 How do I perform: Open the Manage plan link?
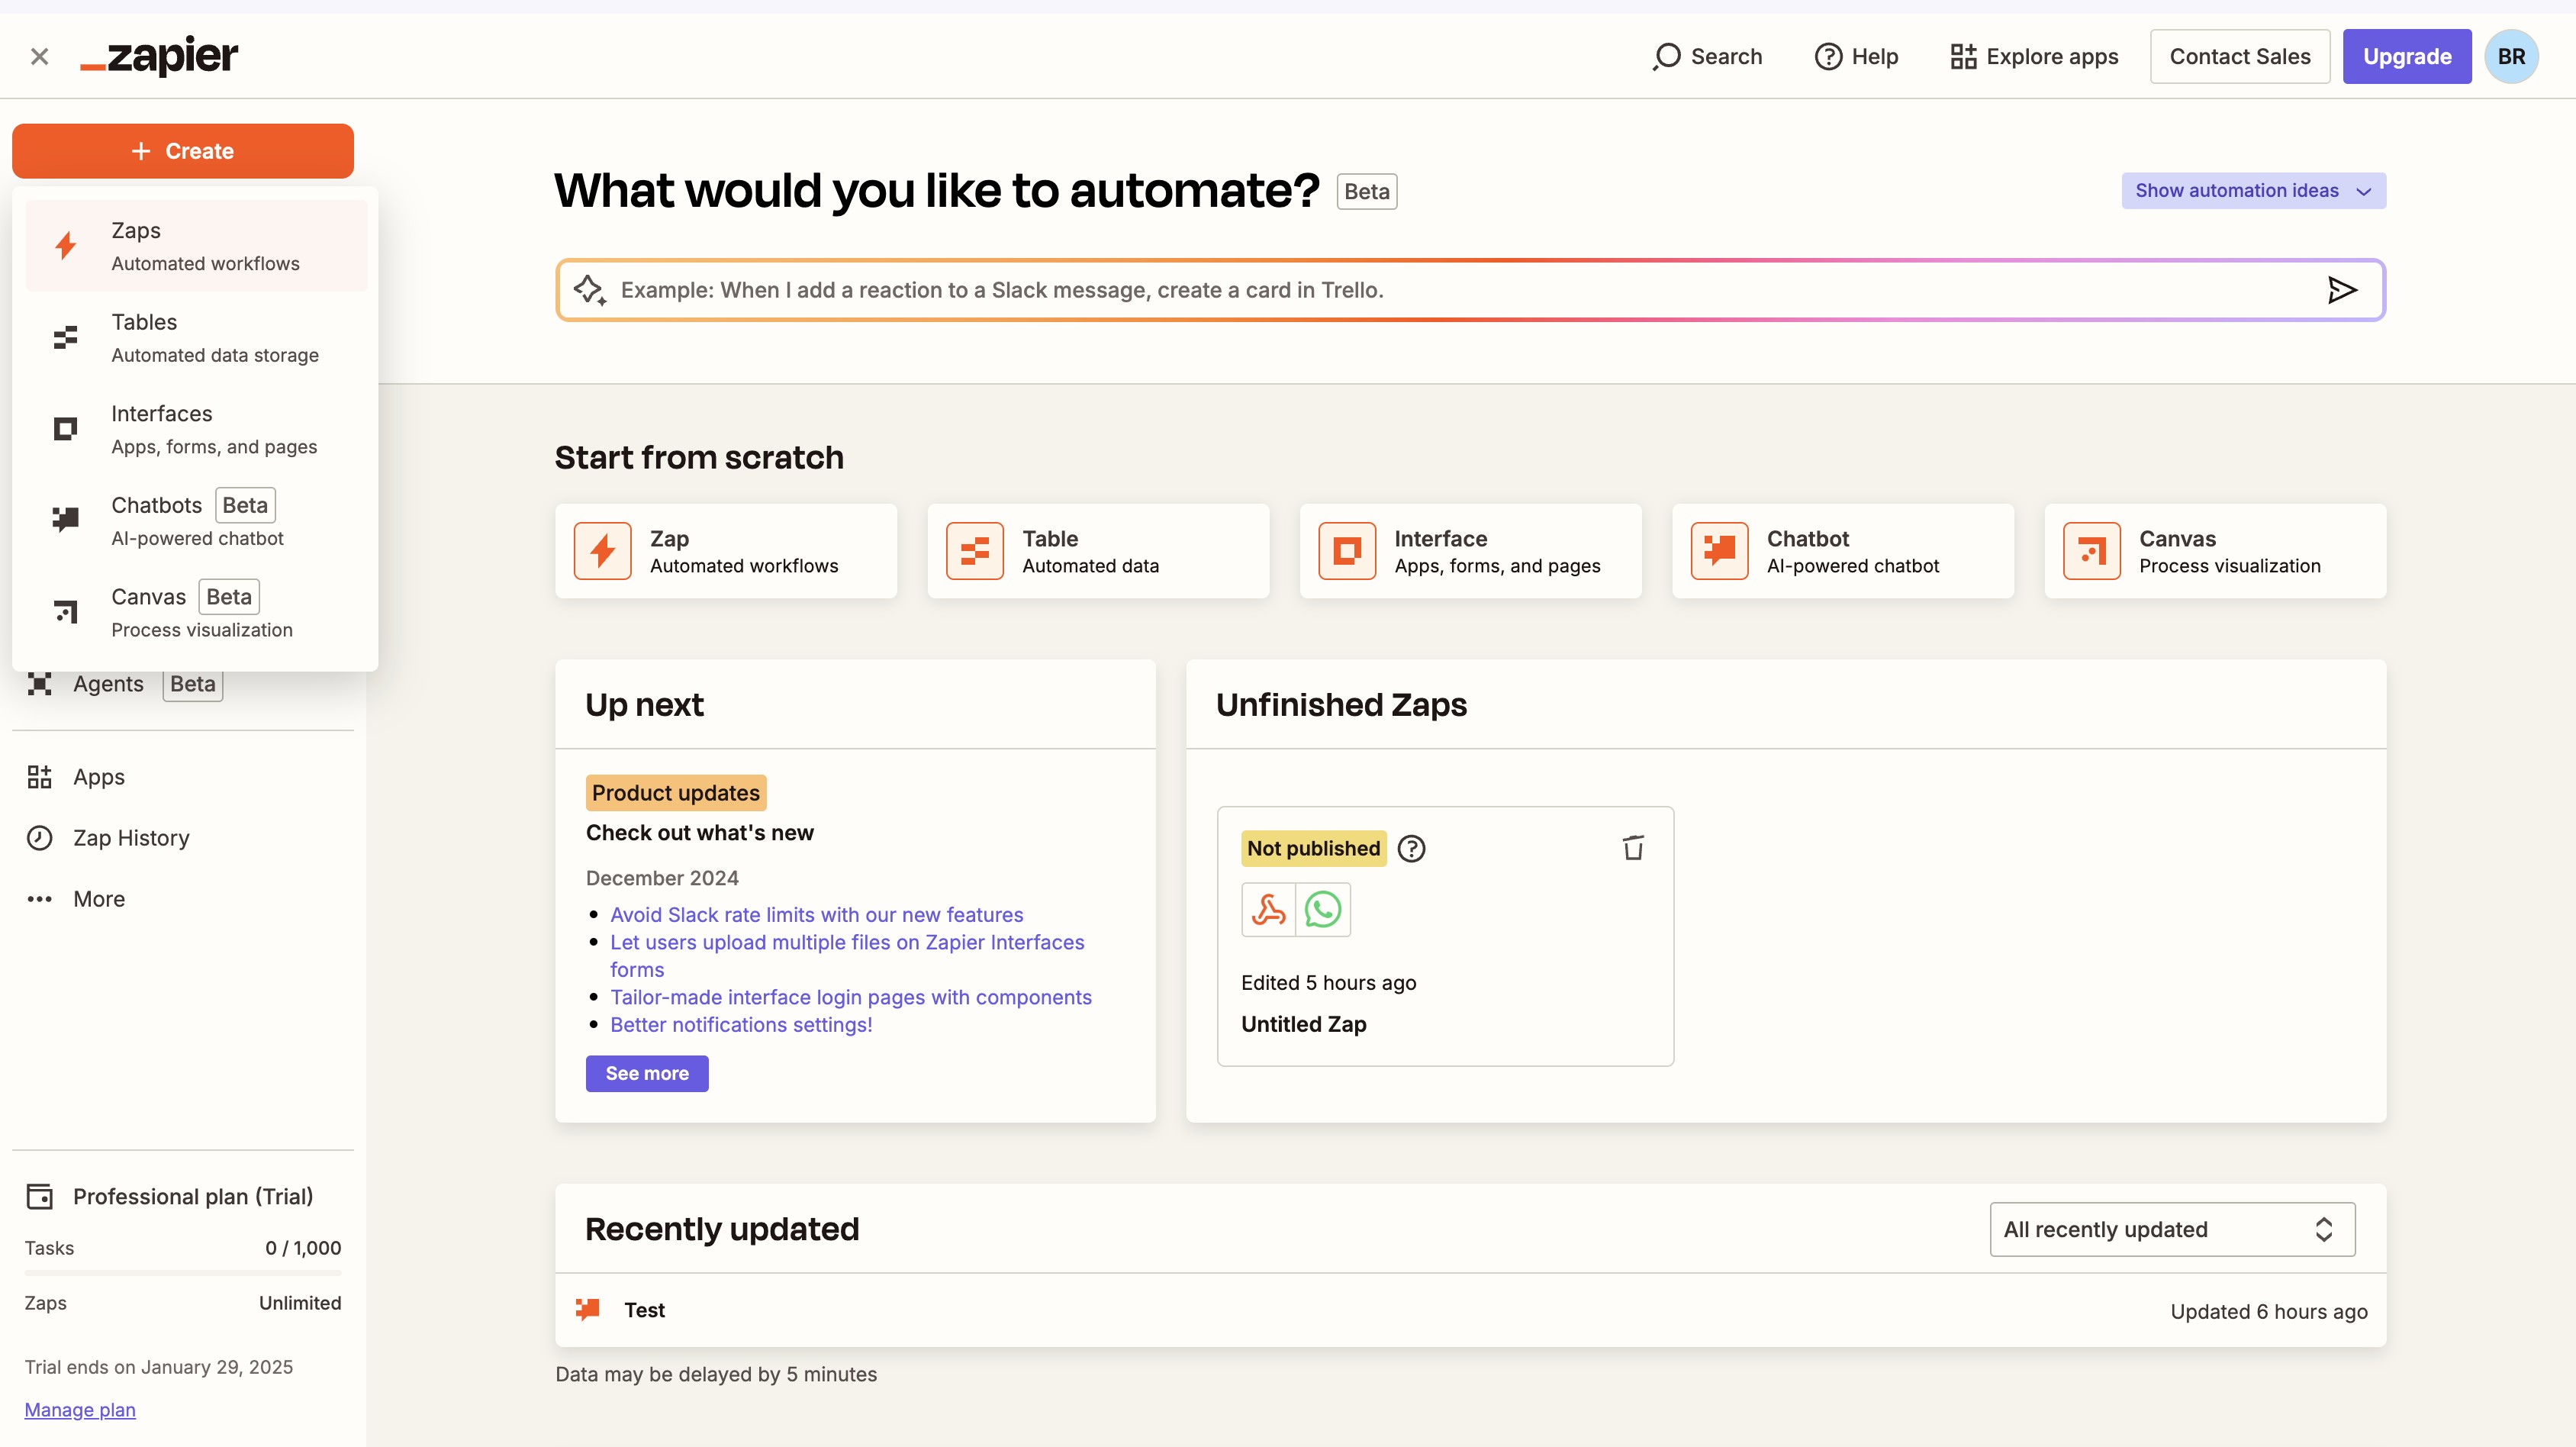[80, 1409]
